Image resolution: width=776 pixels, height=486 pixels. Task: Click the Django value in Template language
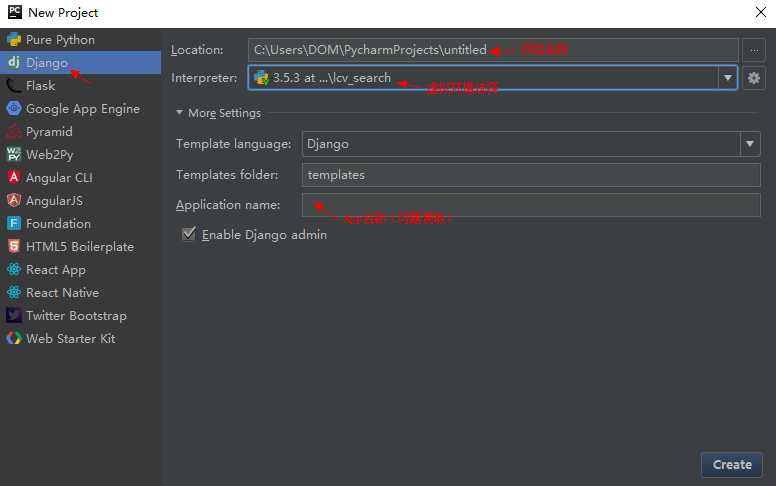tap(328, 144)
